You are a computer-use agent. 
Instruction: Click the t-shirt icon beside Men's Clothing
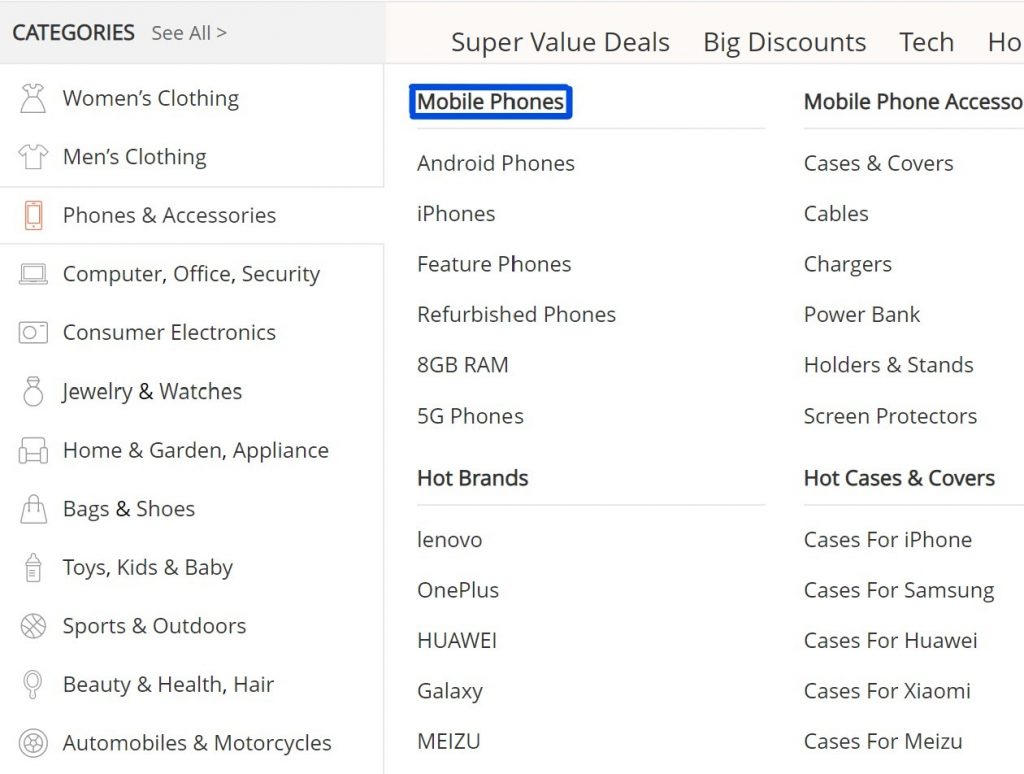pos(33,157)
